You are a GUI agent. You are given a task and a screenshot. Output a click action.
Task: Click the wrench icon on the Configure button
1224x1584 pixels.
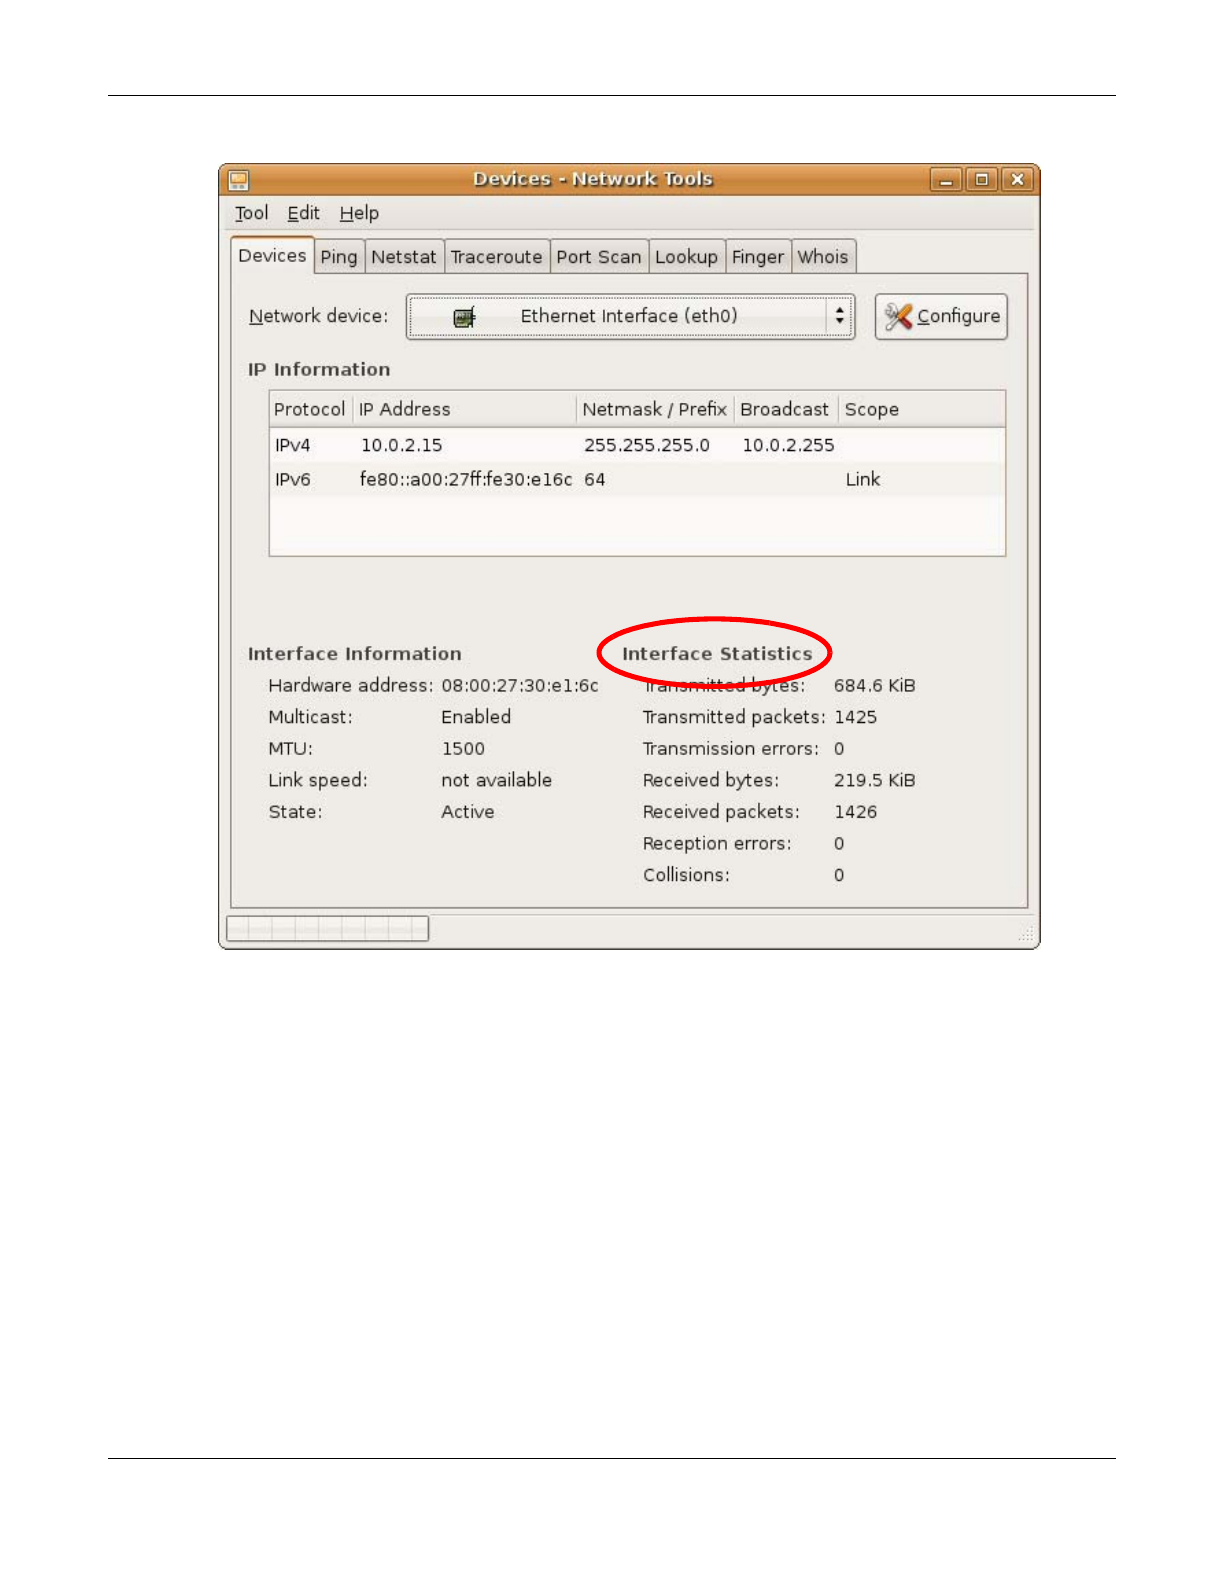pos(897,317)
